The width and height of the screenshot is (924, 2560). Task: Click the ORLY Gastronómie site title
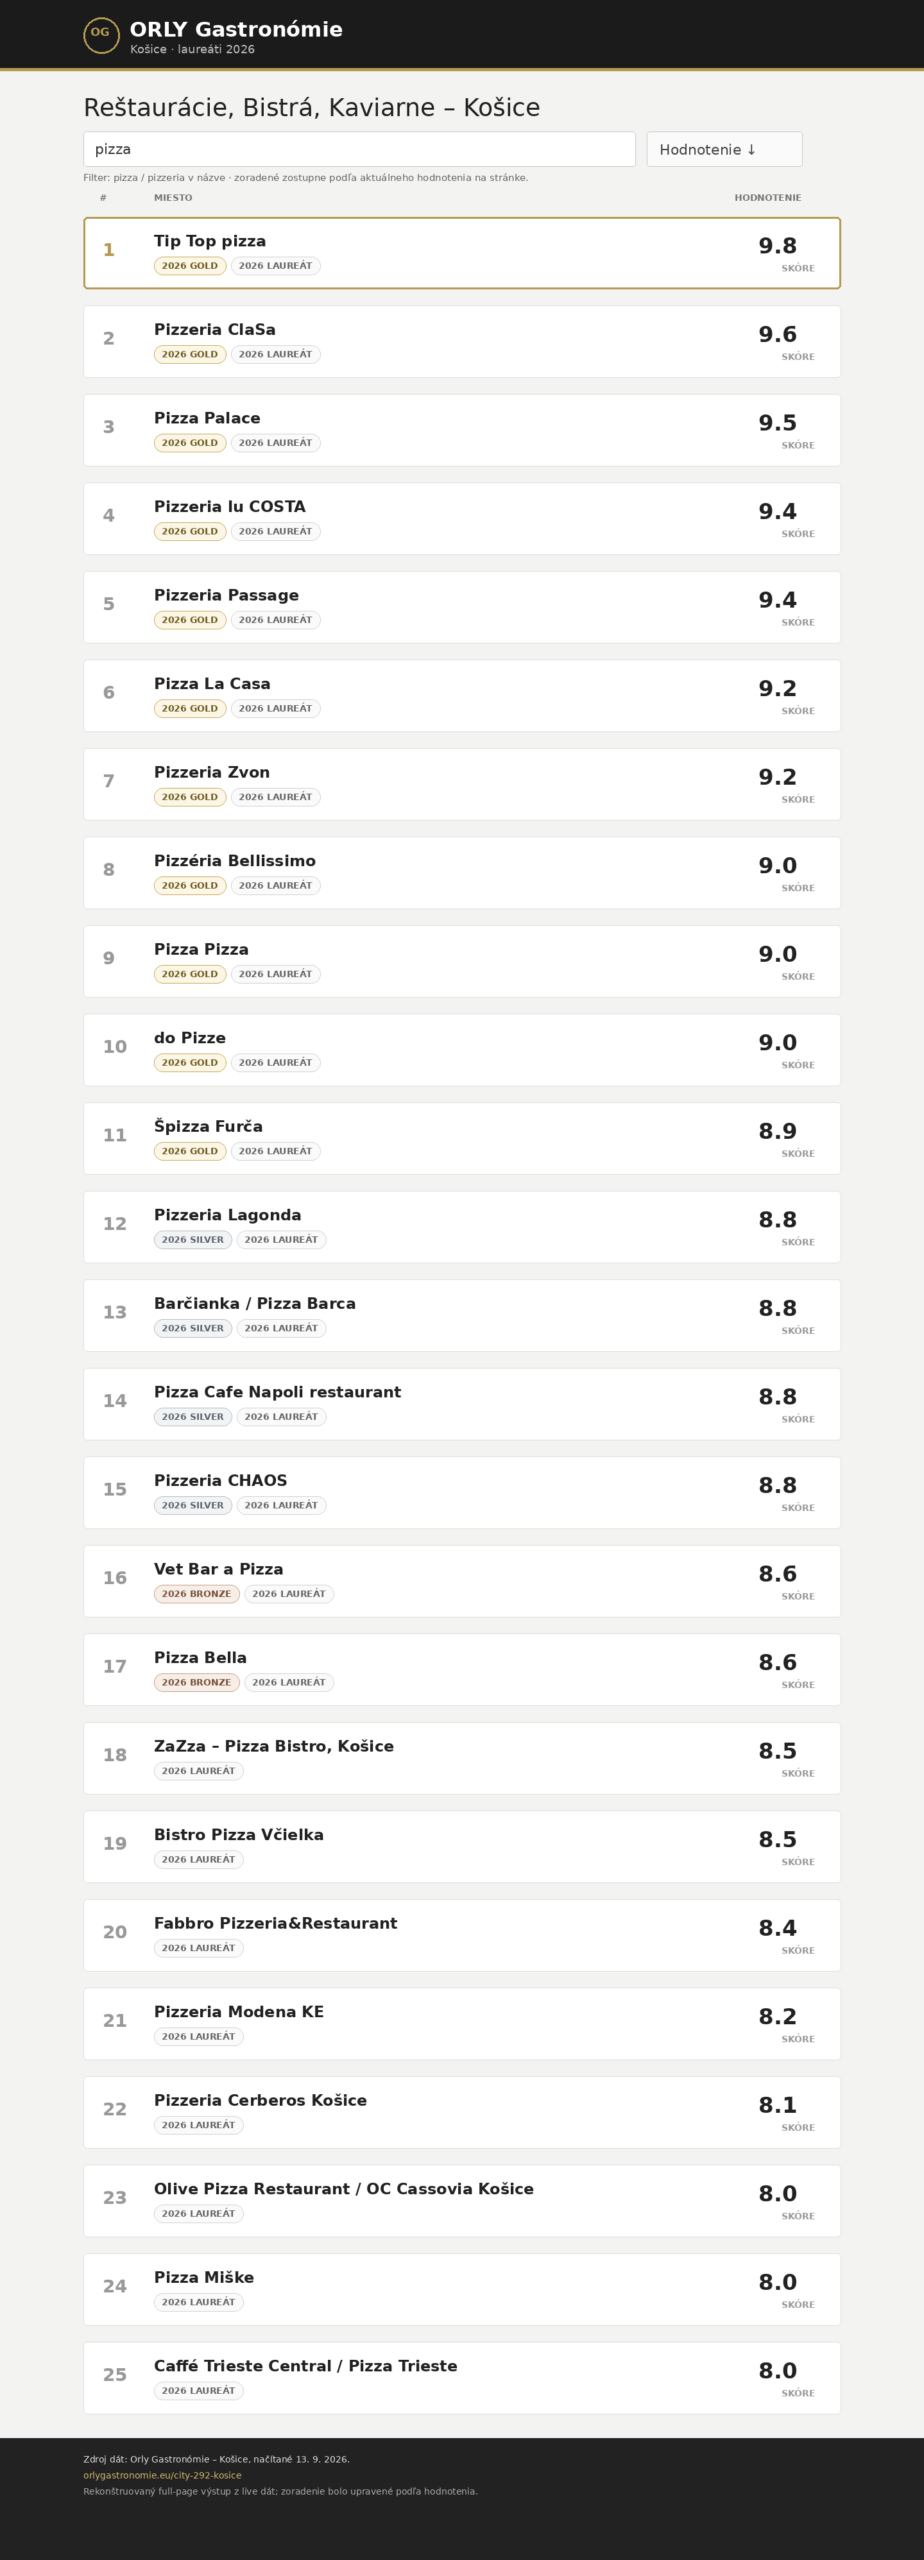tap(236, 29)
